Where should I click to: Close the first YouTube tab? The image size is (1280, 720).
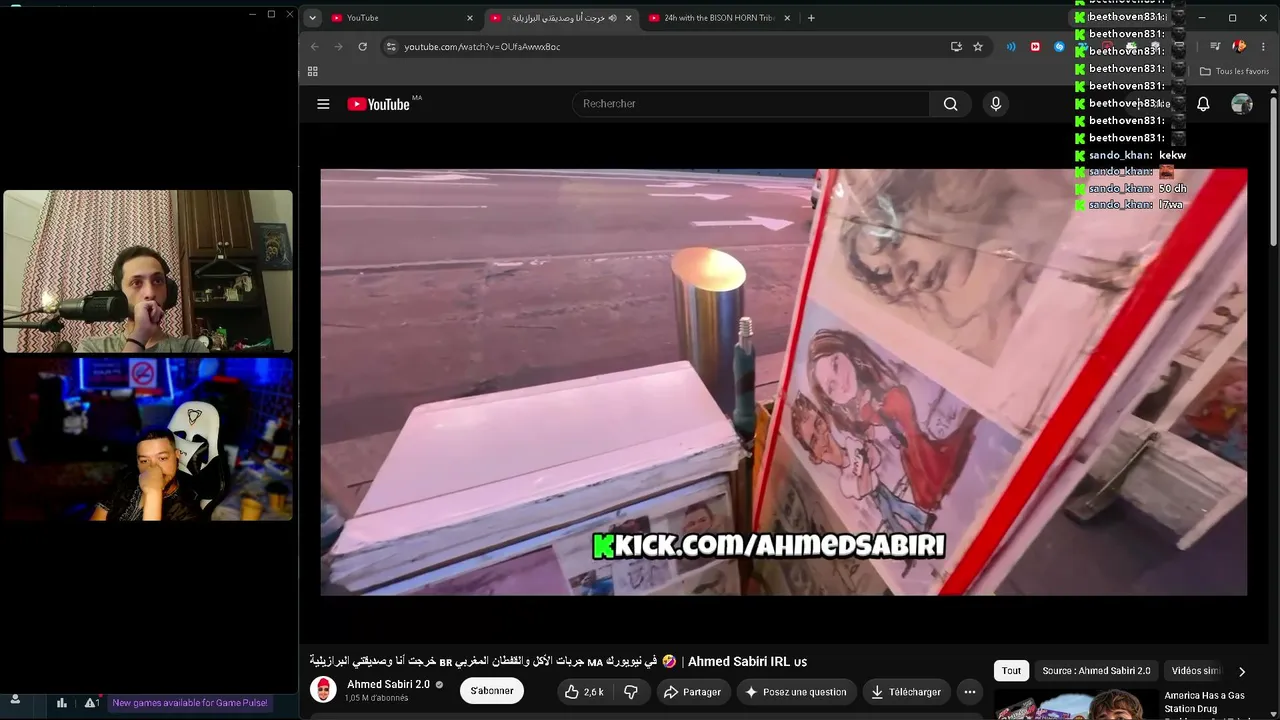coord(469,18)
